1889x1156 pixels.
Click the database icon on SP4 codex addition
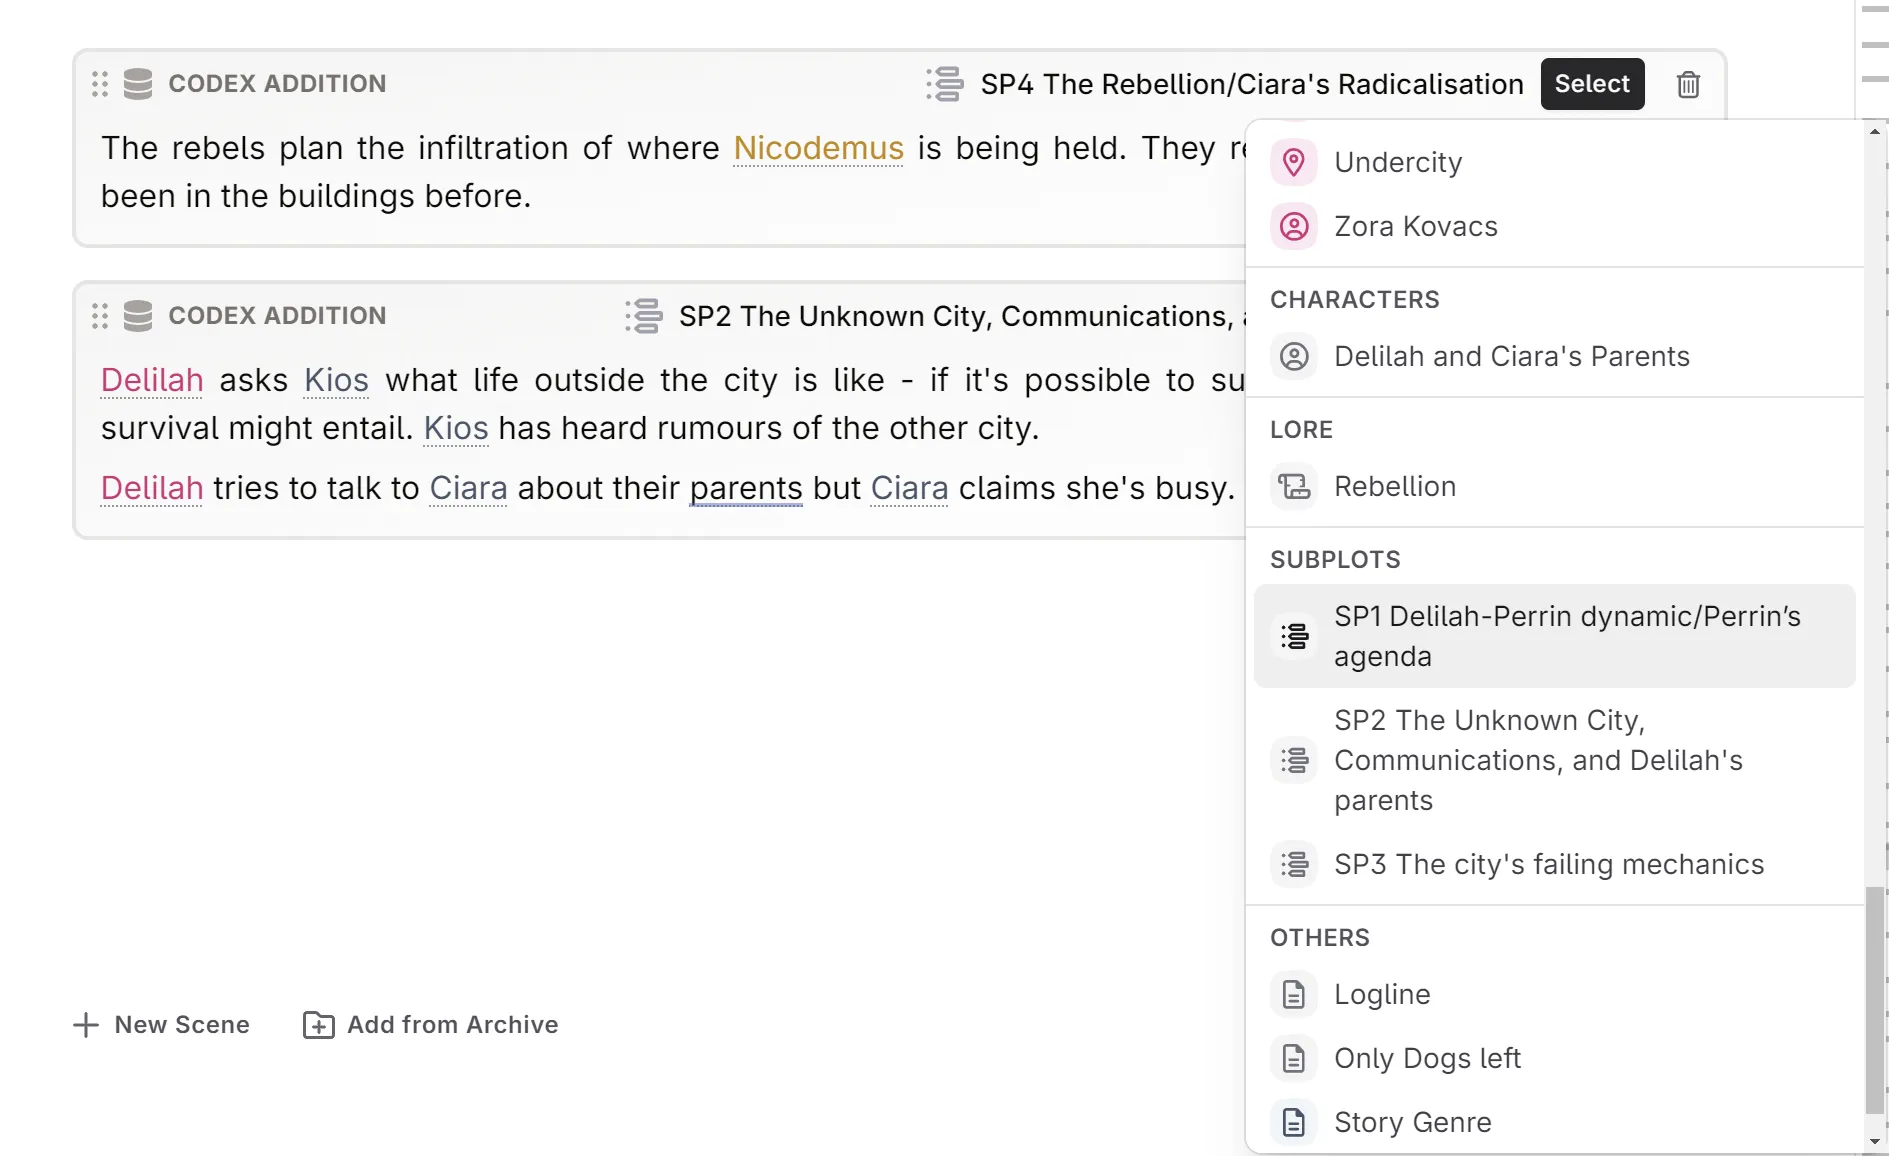tap(137, 84)
